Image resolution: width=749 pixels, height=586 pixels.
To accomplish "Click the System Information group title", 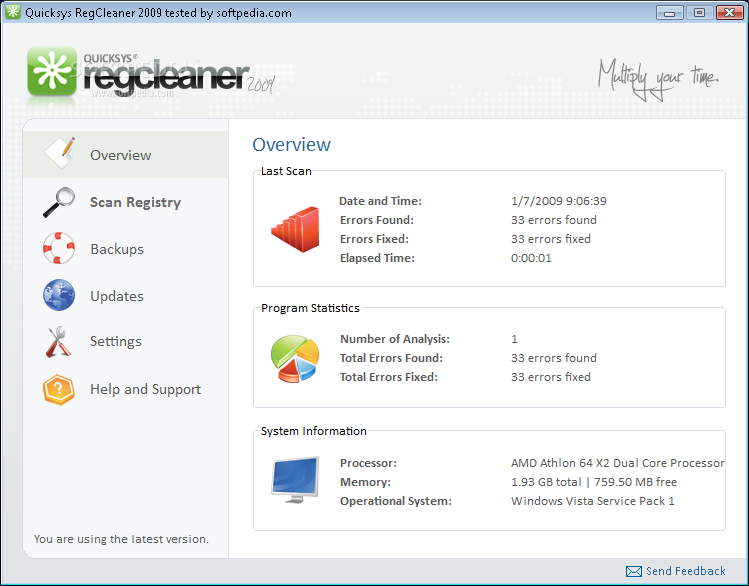I will tap(314, 431).
